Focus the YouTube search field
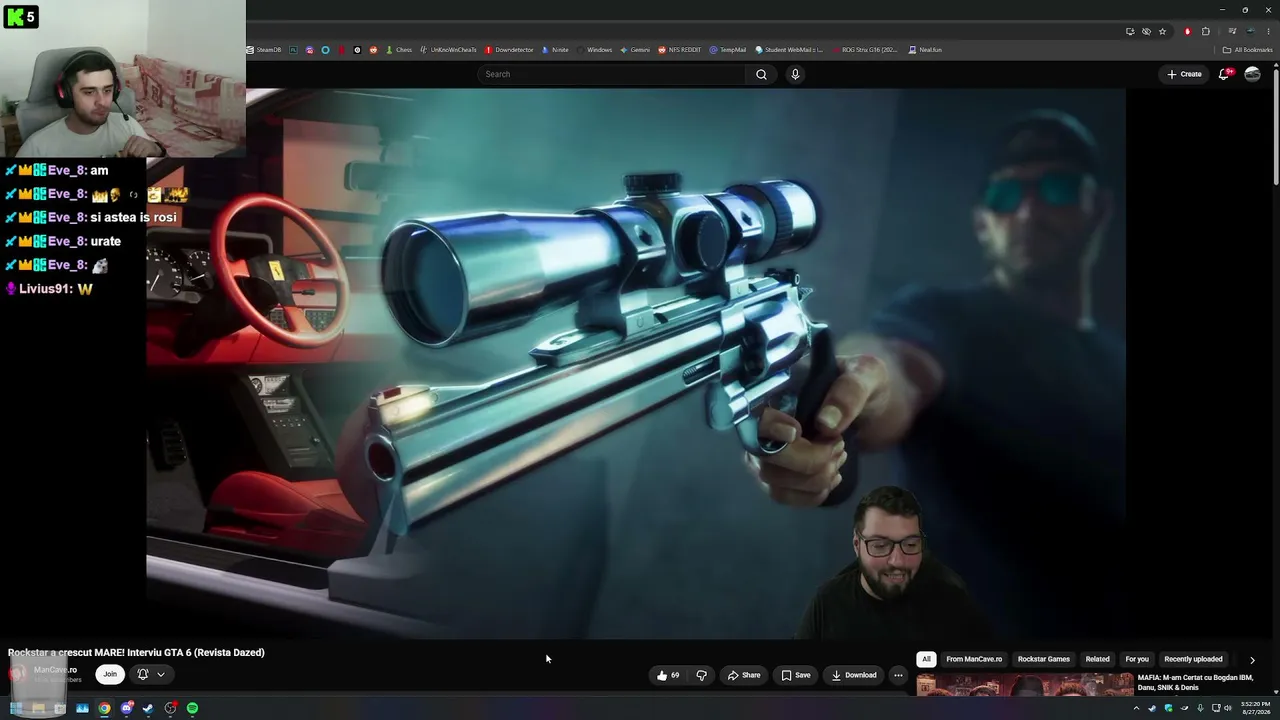Screen dimensions: 1280x720 point(611,74)
